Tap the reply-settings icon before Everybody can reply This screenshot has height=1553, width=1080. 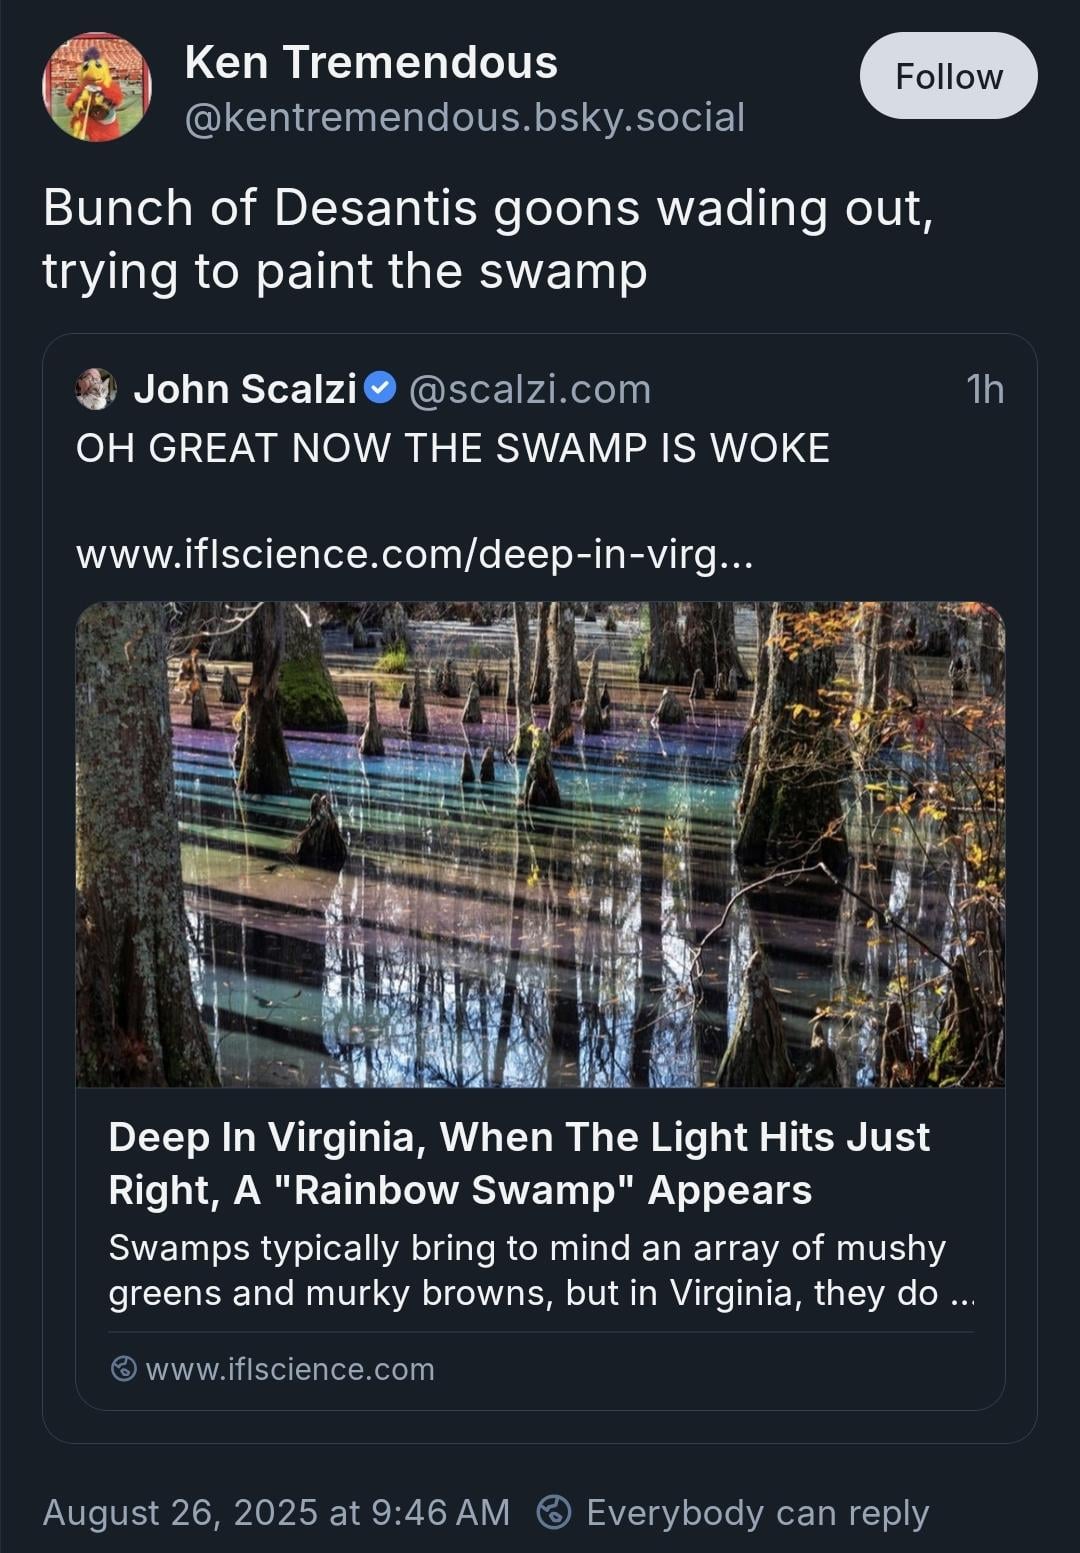point(554,1512)
